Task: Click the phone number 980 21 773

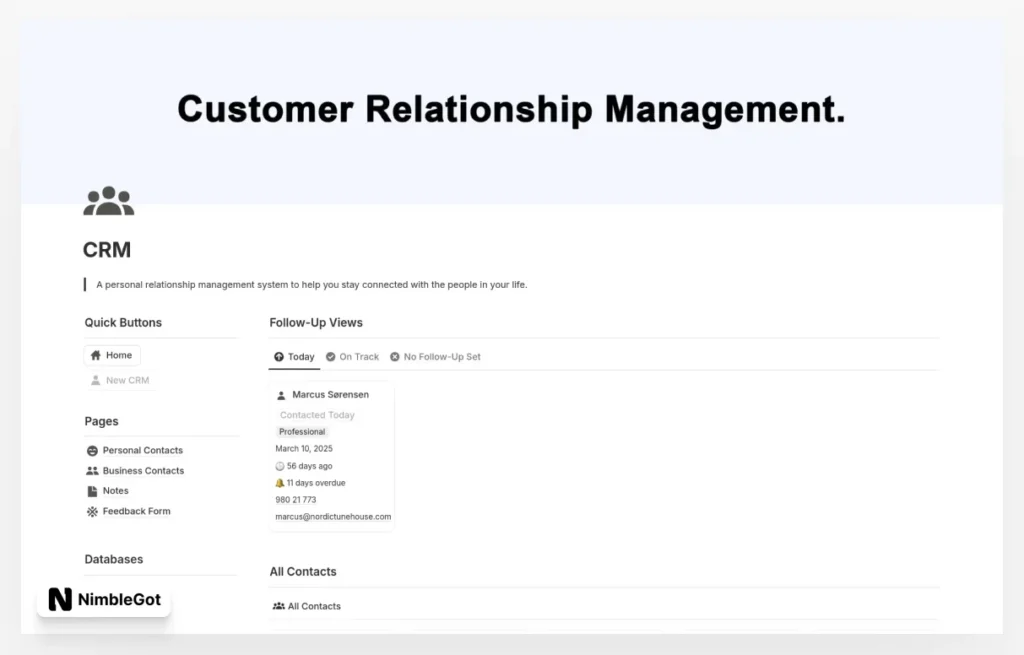Action: pyautogui.click(x=296, y=500)
